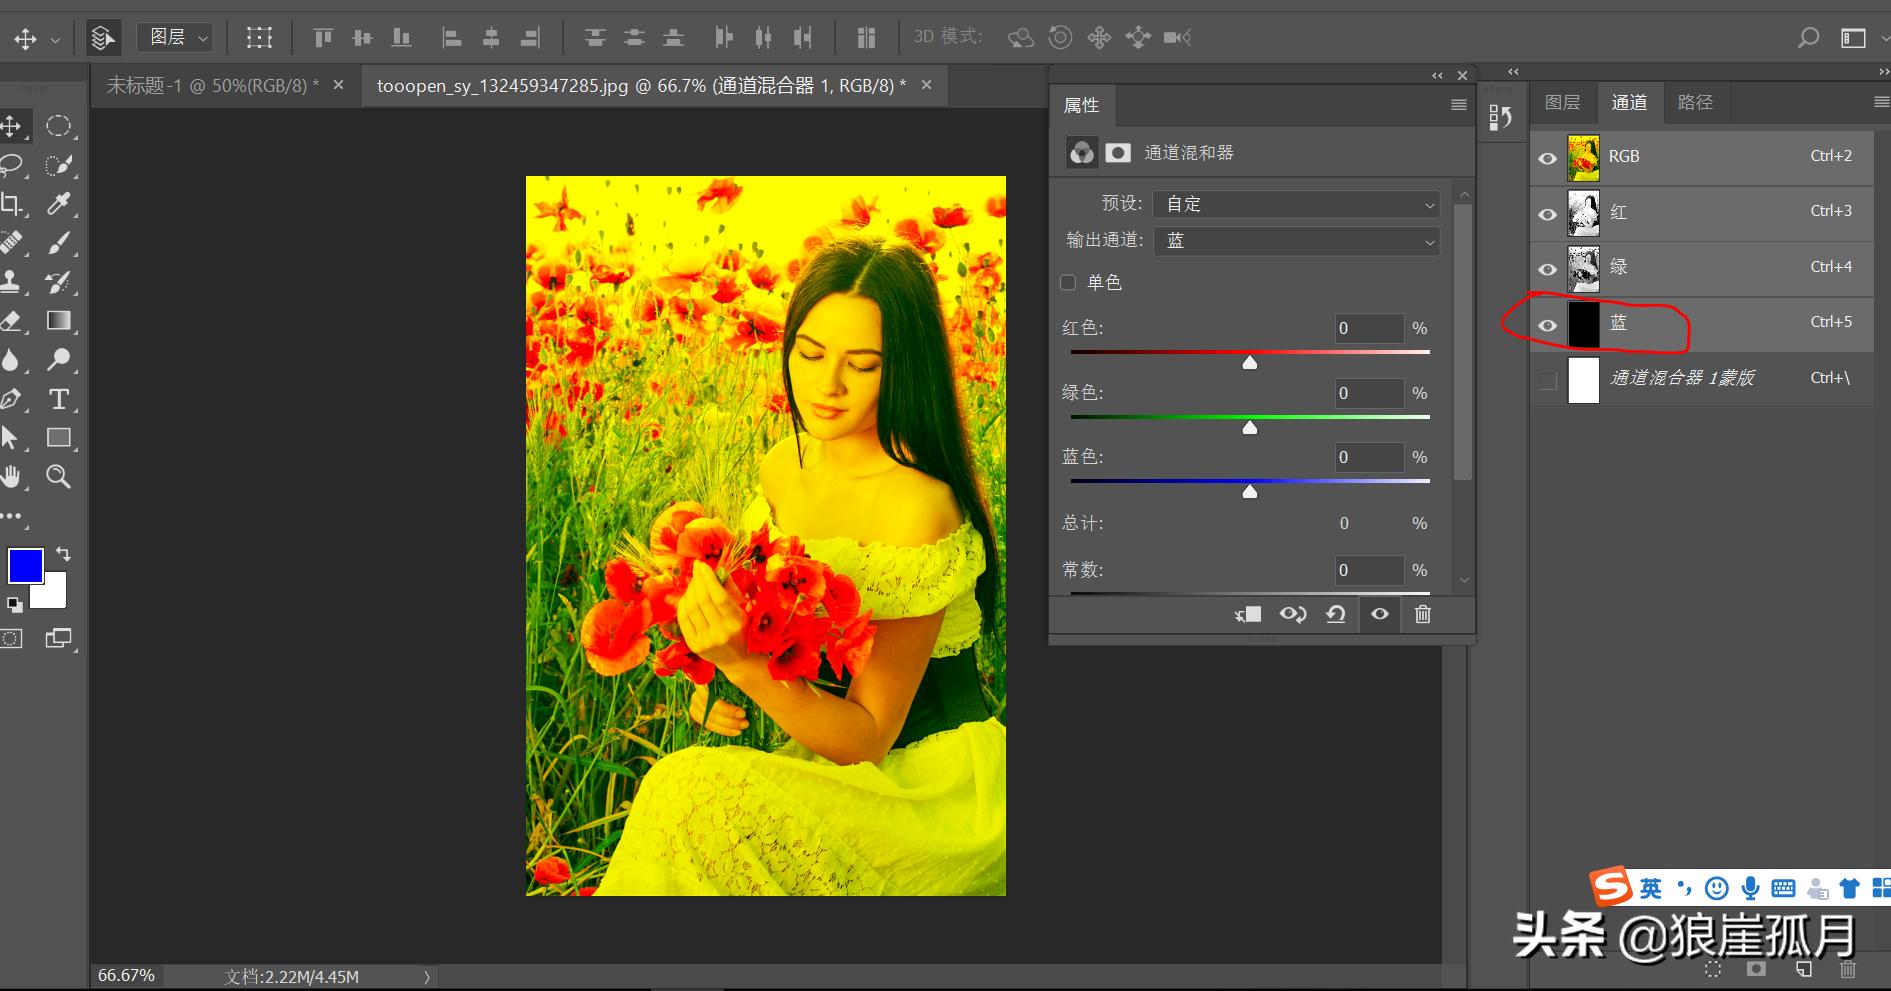The width and height of the screenshot is (1891, 991).
Task: Select the Hand tool
Action: point(11,477)
